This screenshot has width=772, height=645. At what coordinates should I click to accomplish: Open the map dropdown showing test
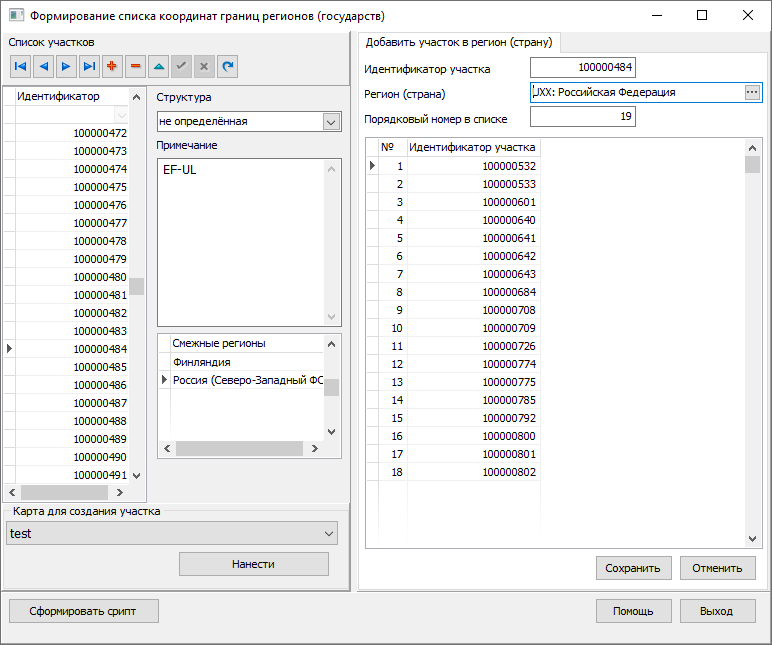329,534
